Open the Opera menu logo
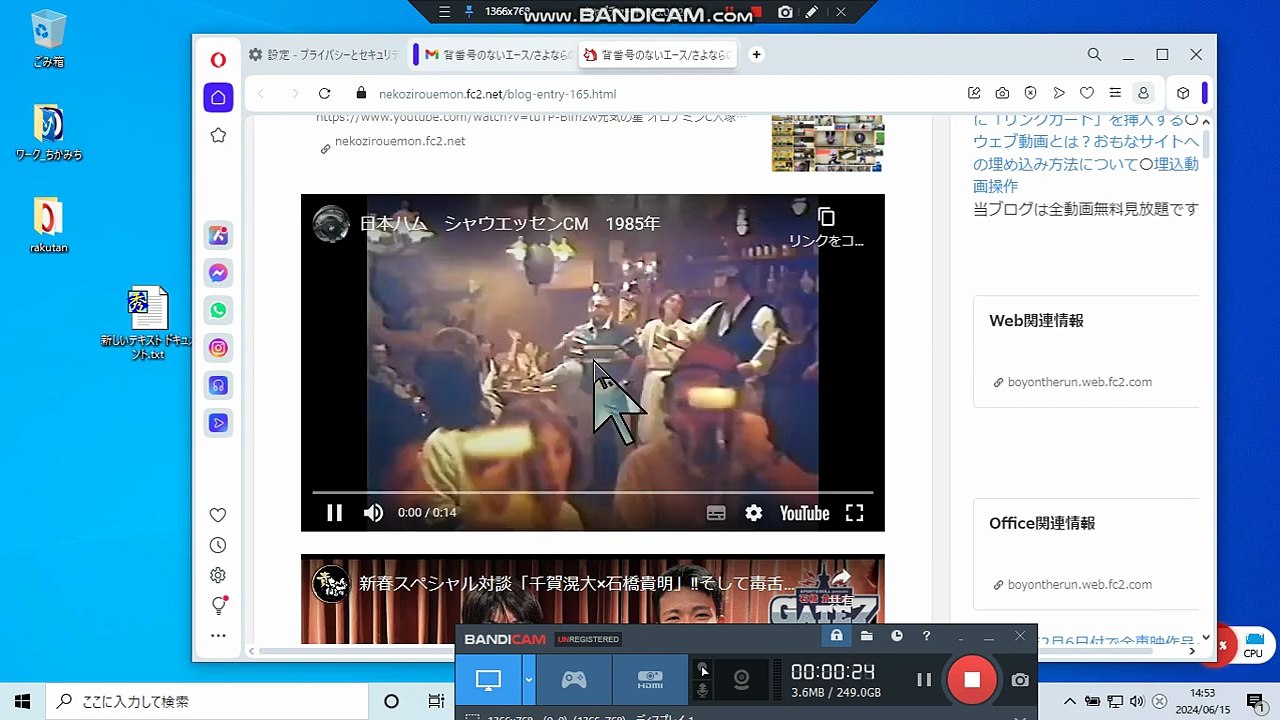Screen dimensions: 1280x720 218,60
